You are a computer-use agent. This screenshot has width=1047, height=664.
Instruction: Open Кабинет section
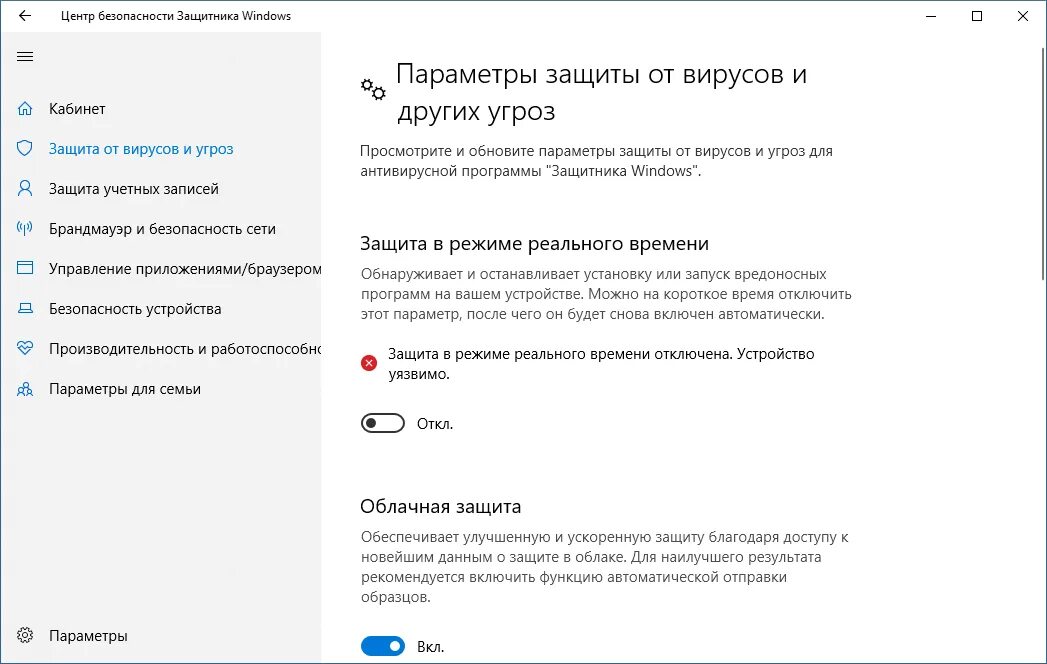point(77,109)
